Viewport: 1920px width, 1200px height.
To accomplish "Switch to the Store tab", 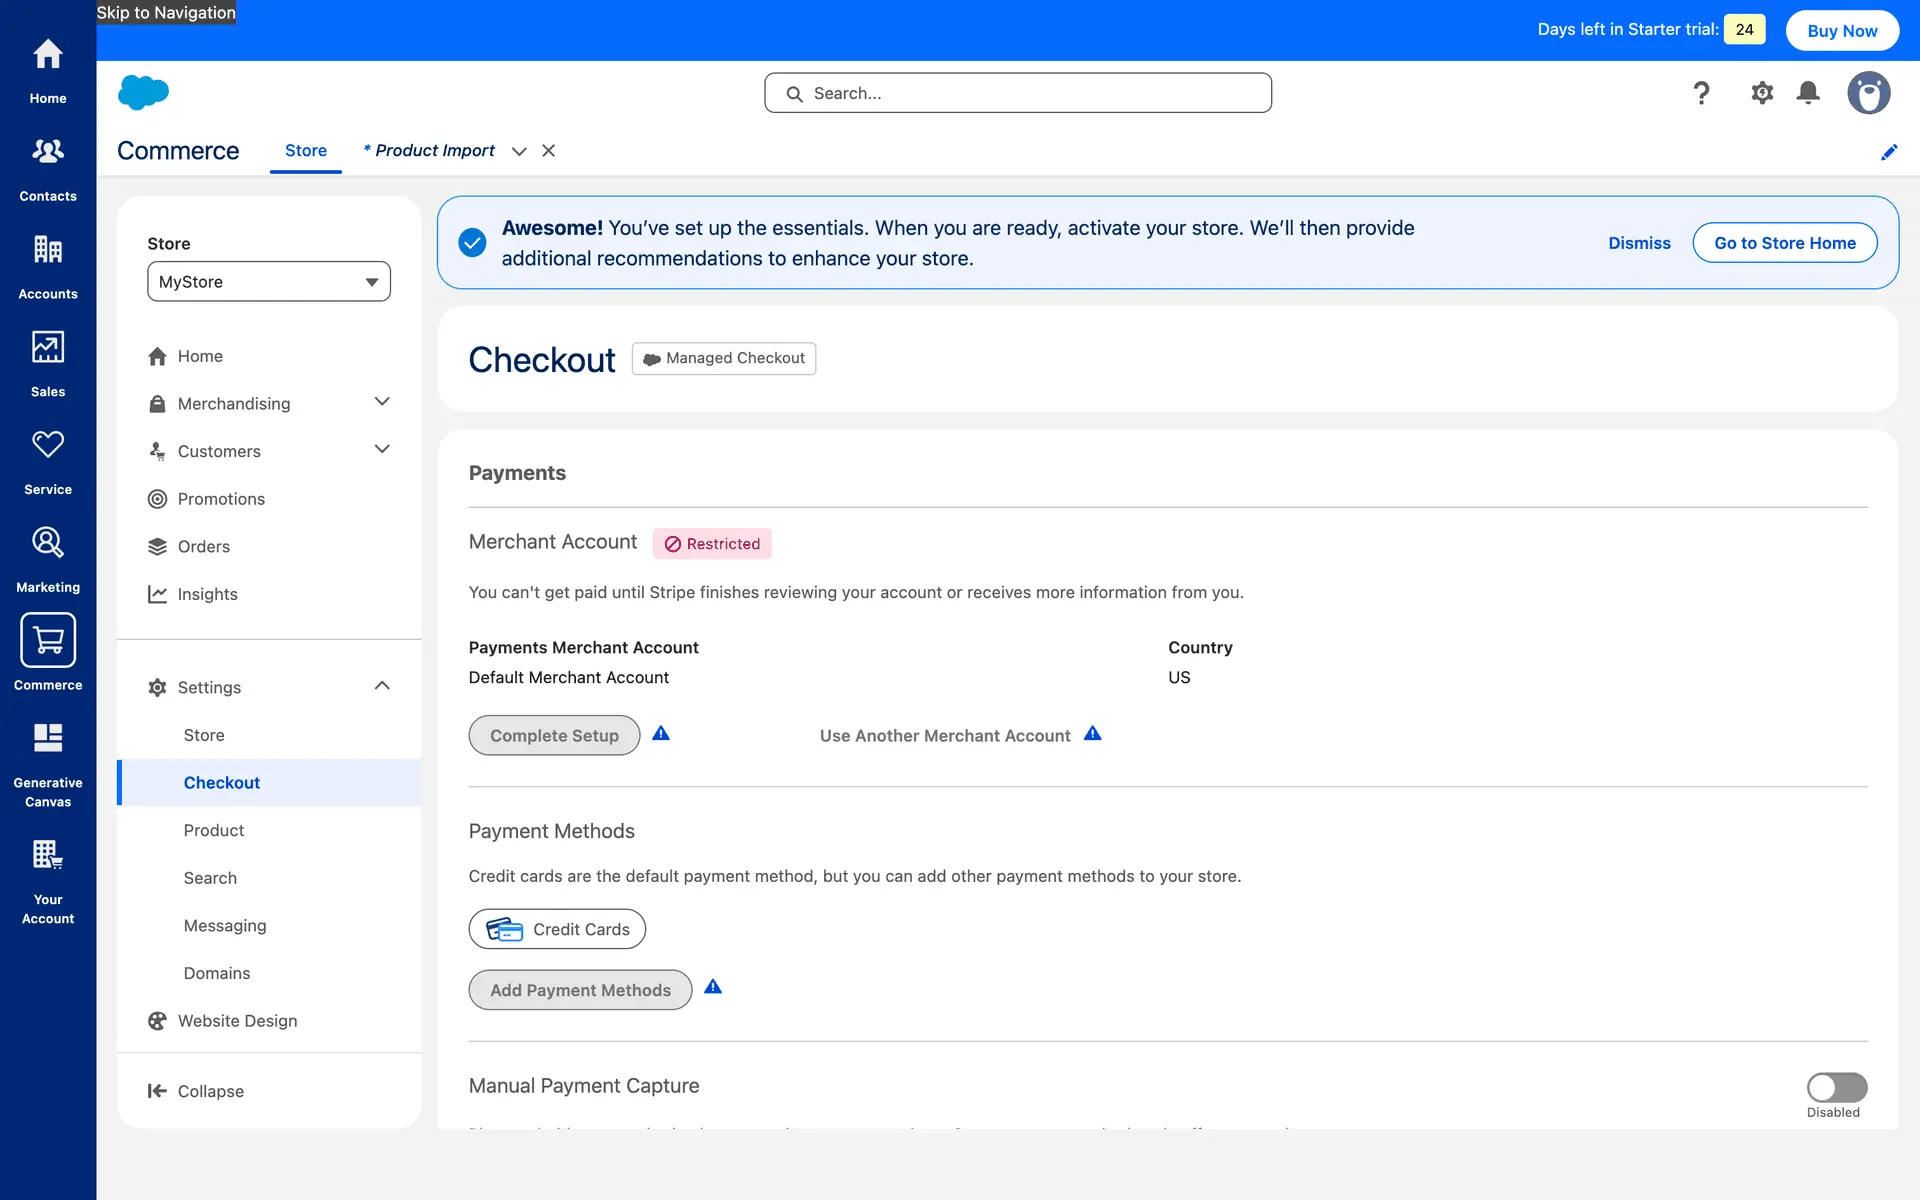I will click(305, 151).
